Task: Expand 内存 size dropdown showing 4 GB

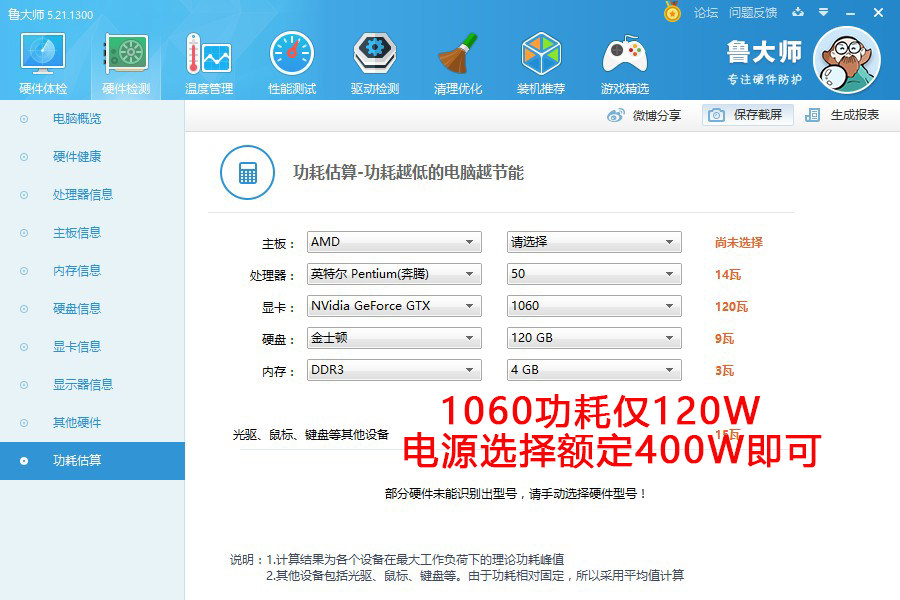Action: [x=594, y=370]
